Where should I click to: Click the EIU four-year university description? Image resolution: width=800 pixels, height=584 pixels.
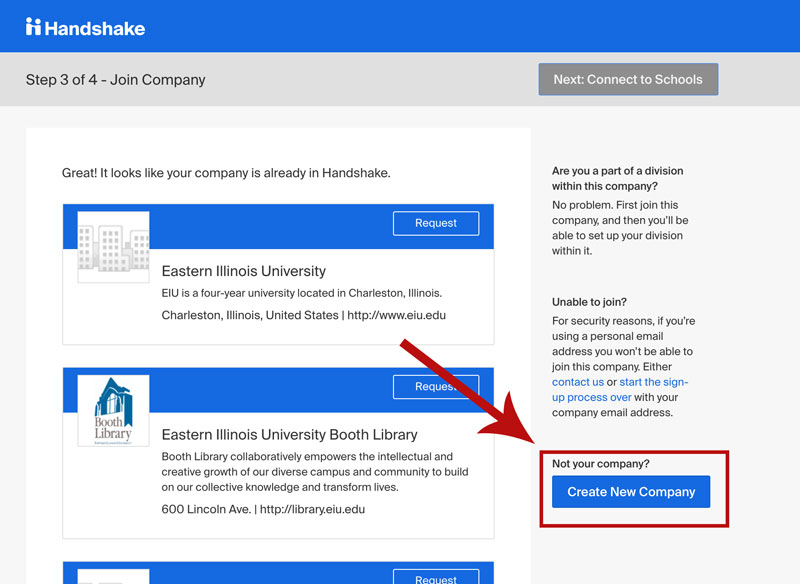click(x=301, y=293)
